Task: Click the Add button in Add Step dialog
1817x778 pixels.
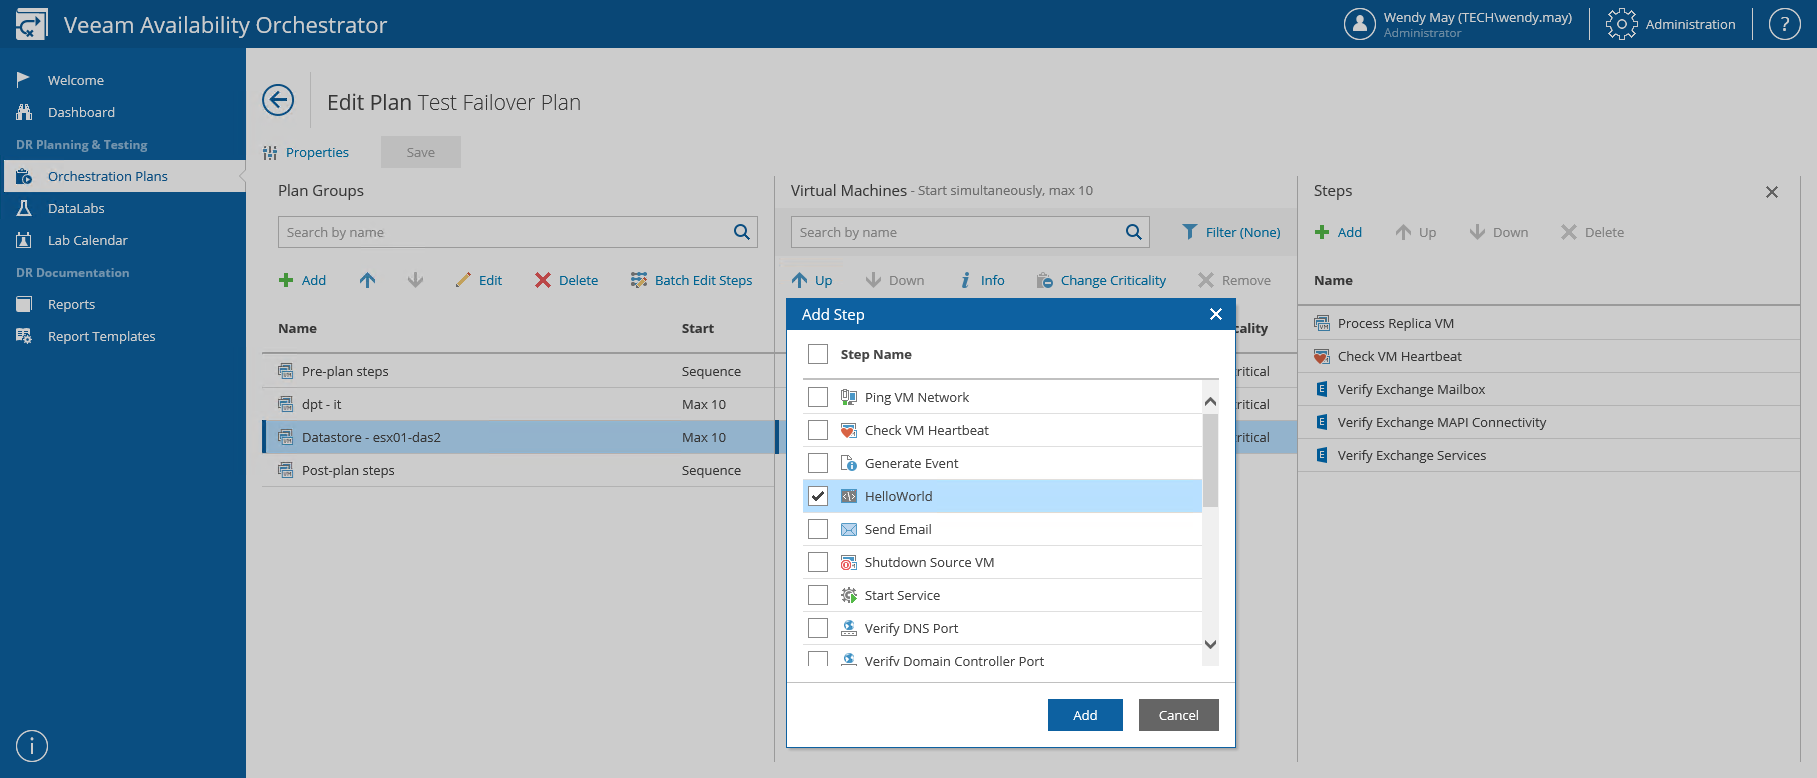Action: [x=1085, y=715]
